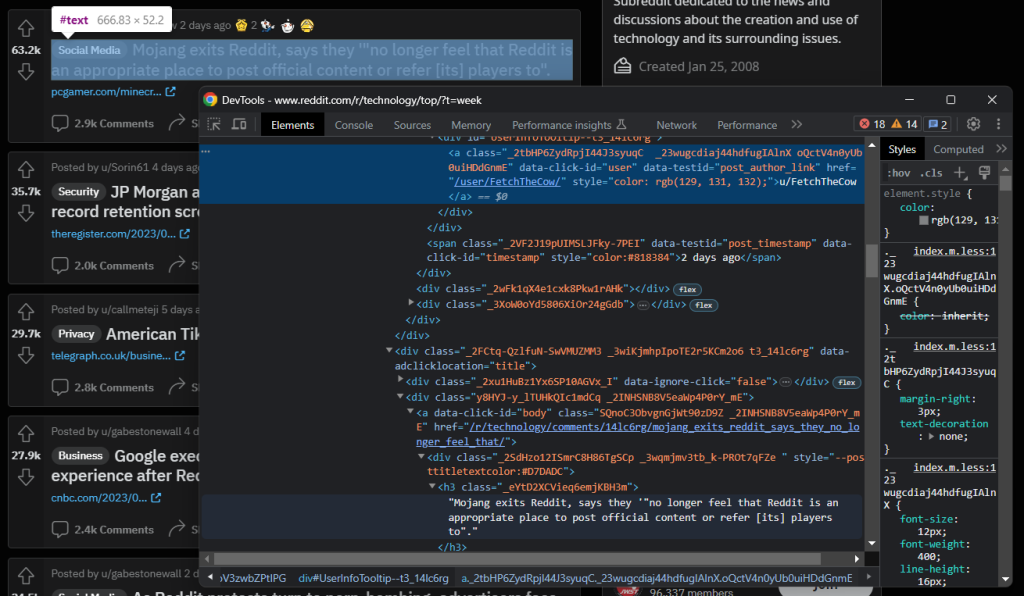Click the Elements panel vertical scrollbar
This screenshot has width=1024, height=596.
click(871, 260)
